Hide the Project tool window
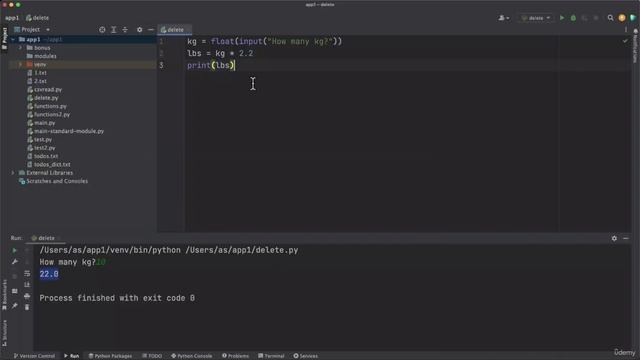The height and width of the screenshot is (360, 640). tap(151, 30)
